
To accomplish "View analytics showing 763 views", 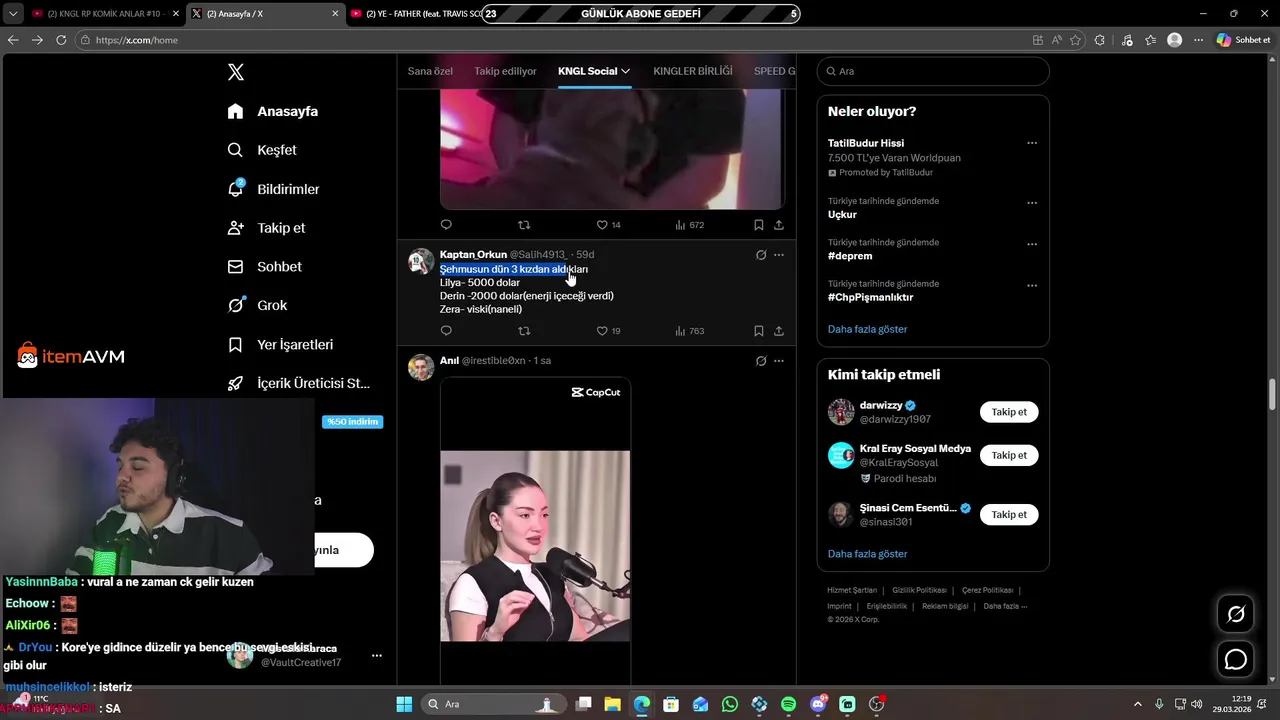I will [x=689, y=331].
